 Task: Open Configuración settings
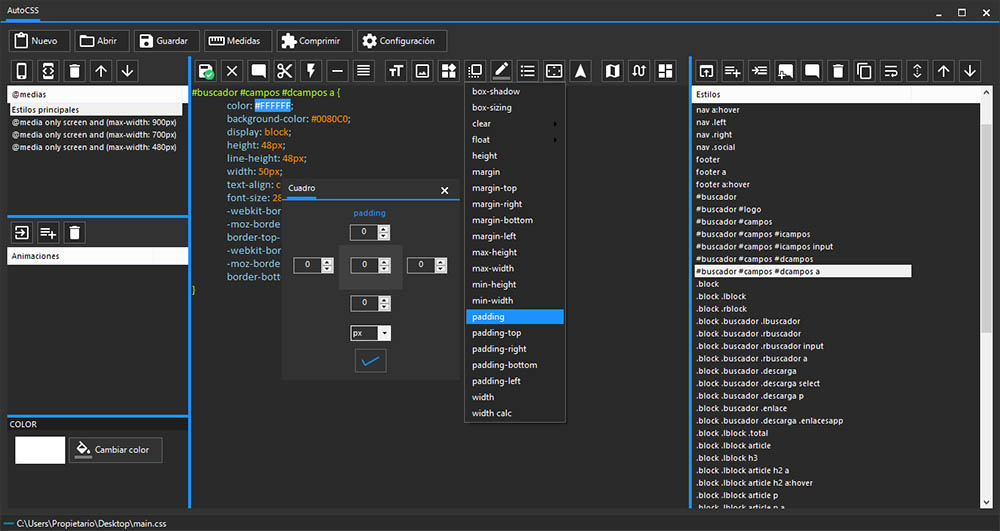pyautogui.click(x=402, y=41)
